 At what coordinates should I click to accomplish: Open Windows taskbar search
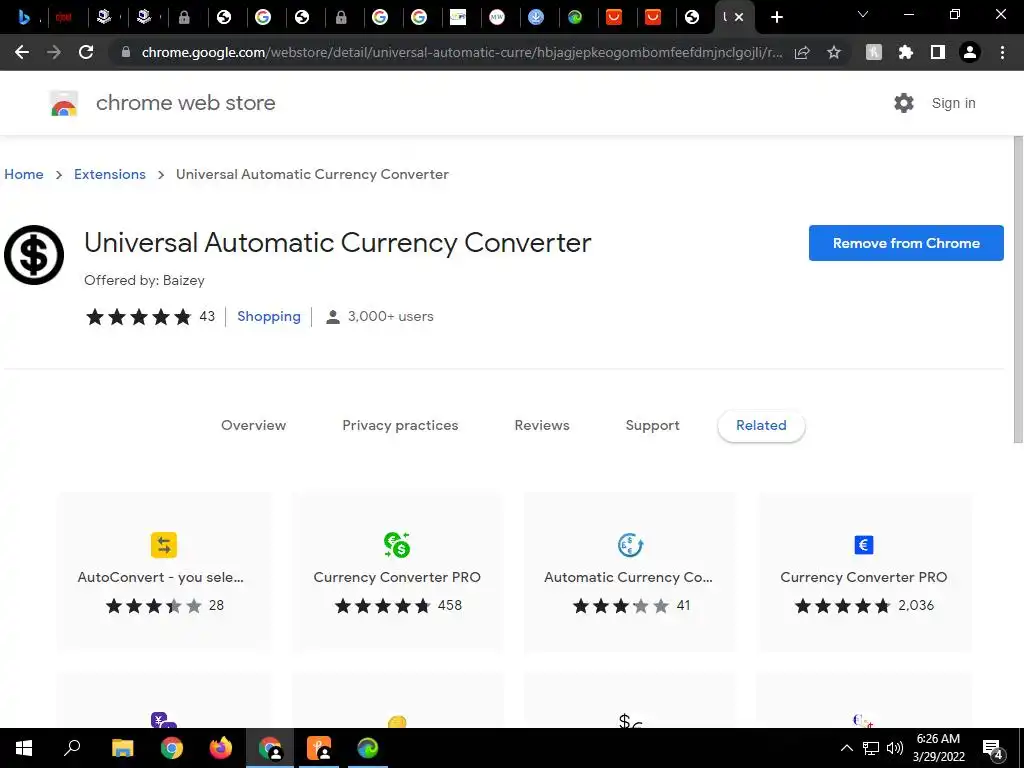click(x=72, y=748)
